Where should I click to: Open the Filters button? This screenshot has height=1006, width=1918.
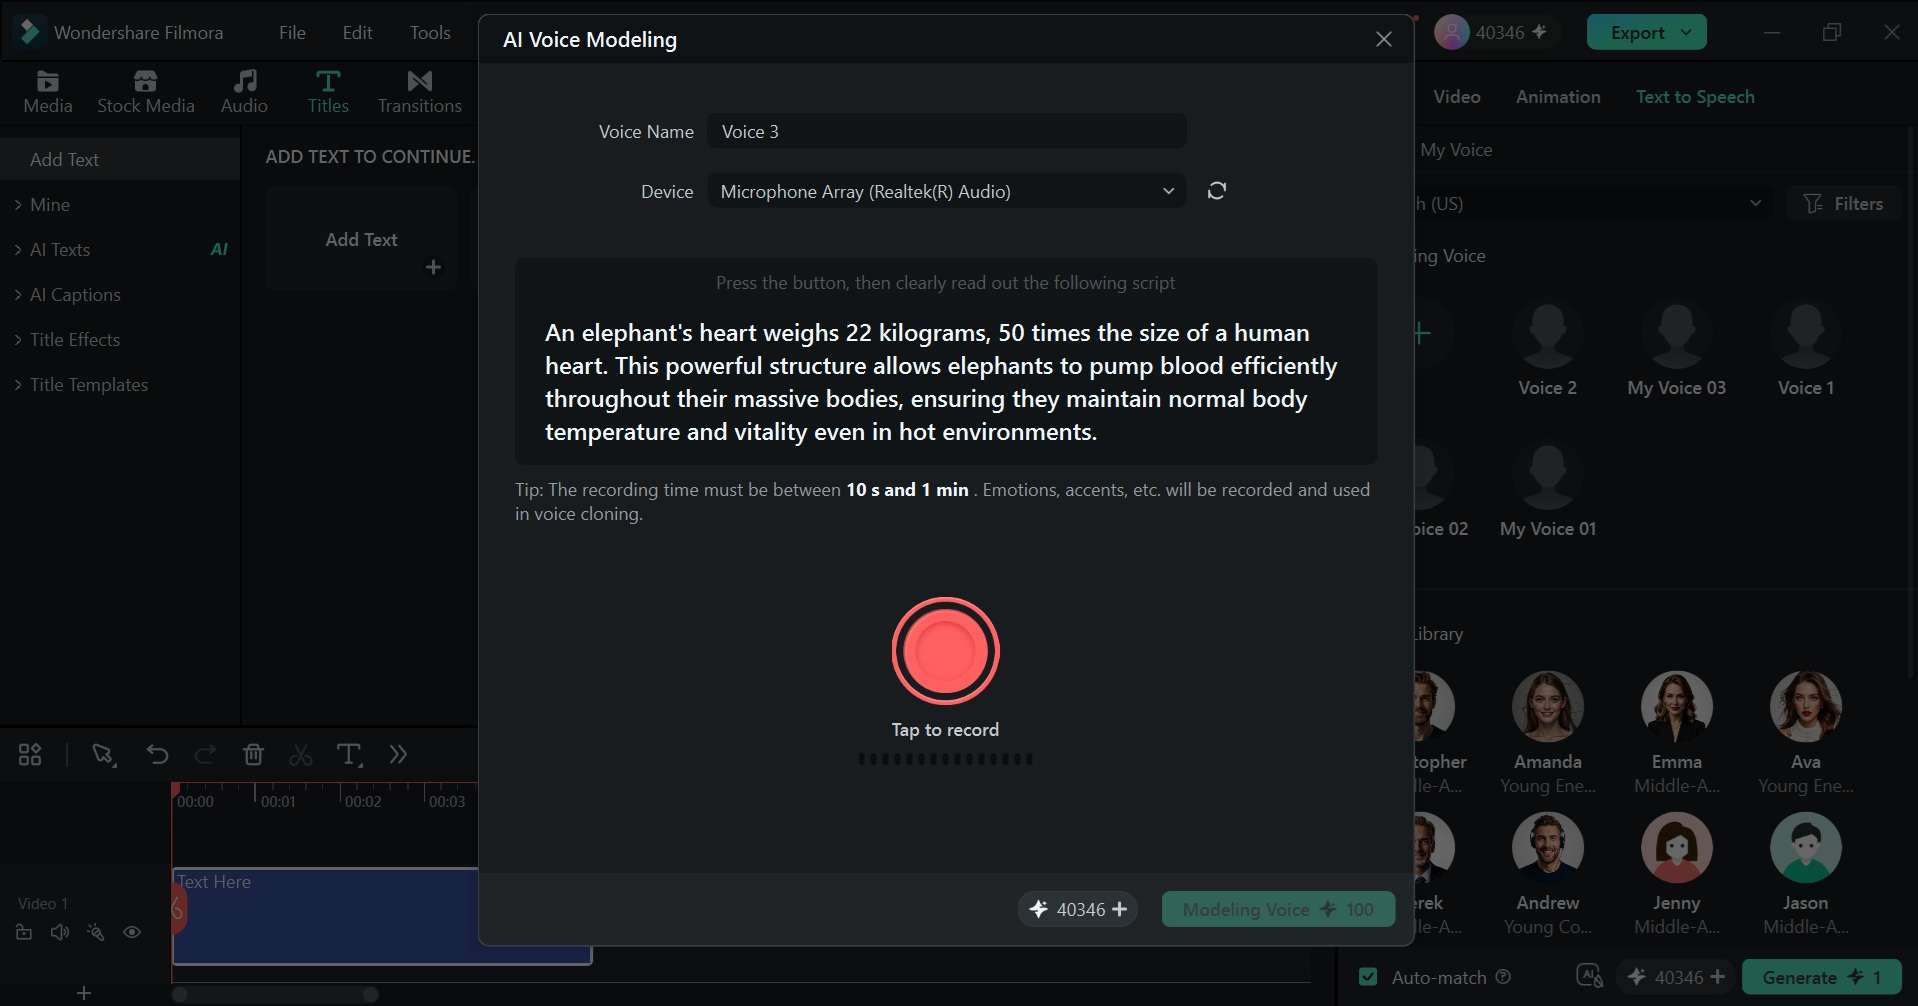(x=1844, y=203)
